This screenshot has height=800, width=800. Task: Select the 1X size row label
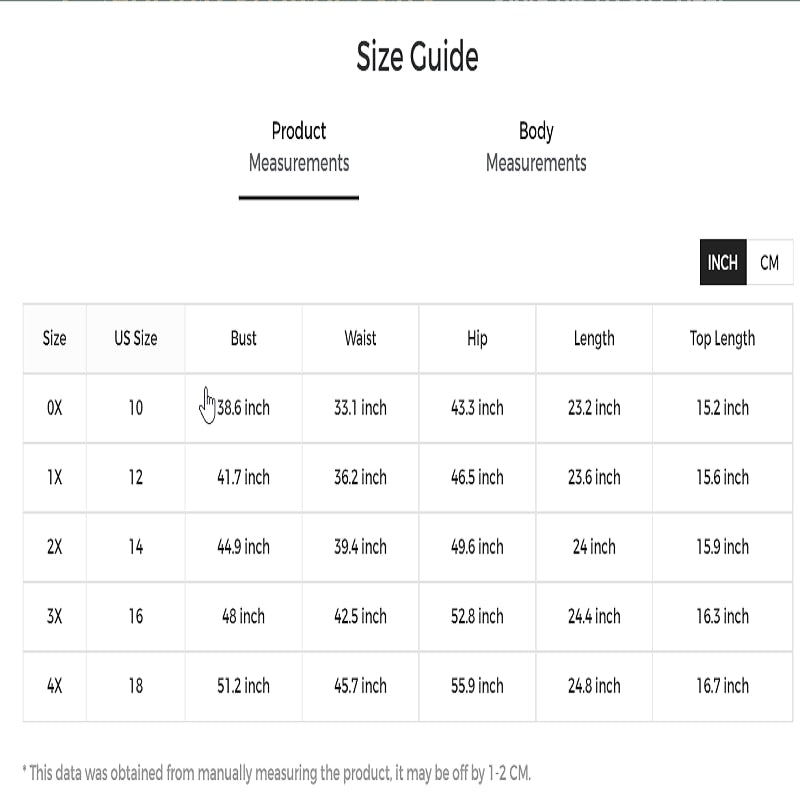coord(55,477)
